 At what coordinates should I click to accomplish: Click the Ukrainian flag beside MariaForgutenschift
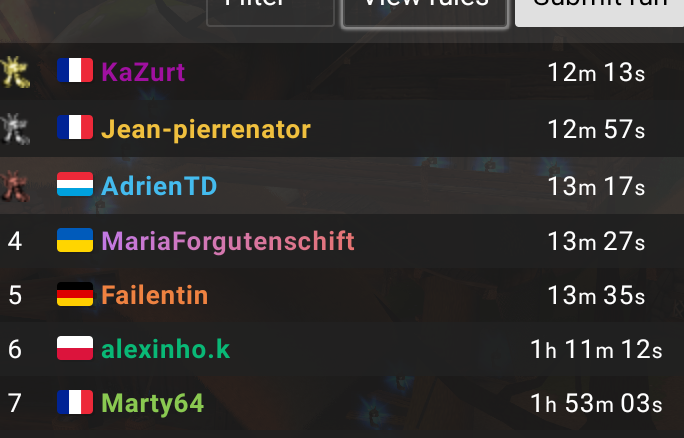pos(75,240)
